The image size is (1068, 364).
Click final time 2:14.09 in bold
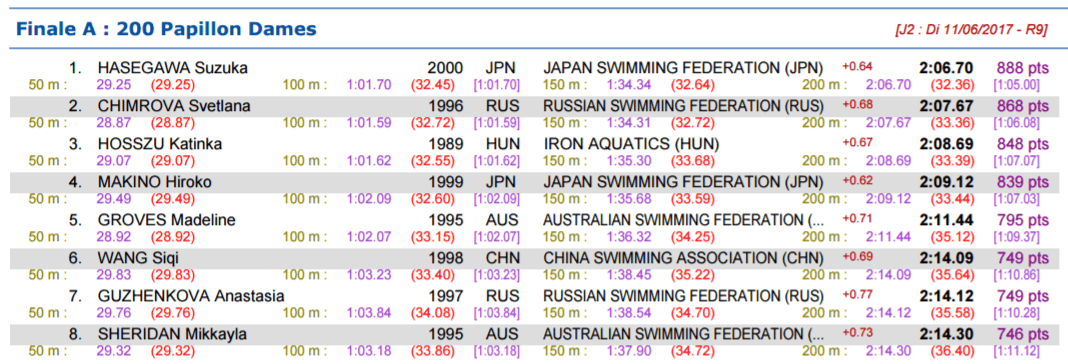[x=946, y=258]
